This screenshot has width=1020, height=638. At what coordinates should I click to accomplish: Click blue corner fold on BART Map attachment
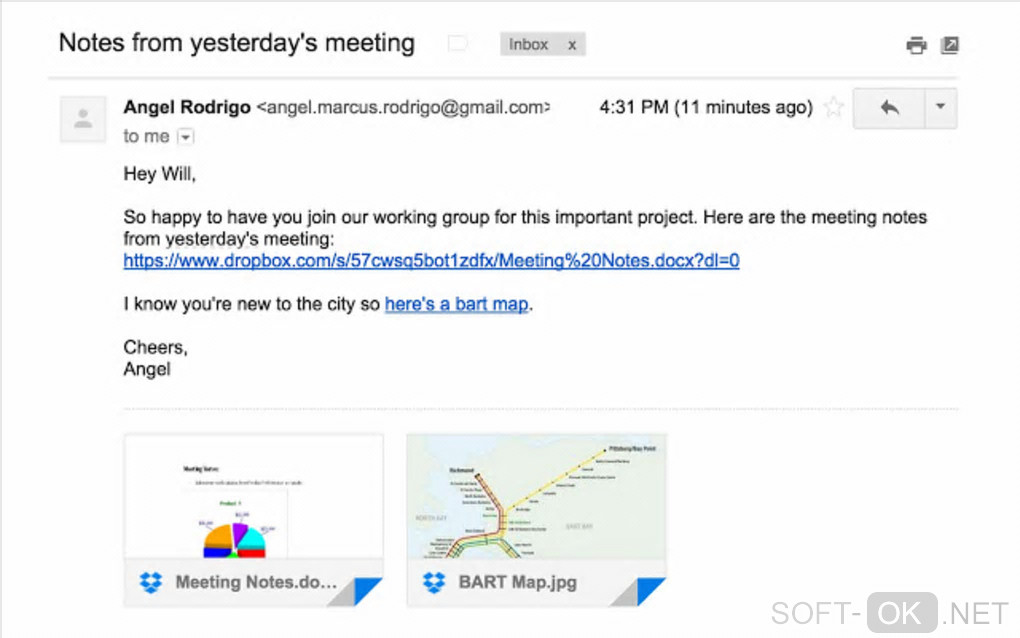pyautogui.click(x=652, y=593)
